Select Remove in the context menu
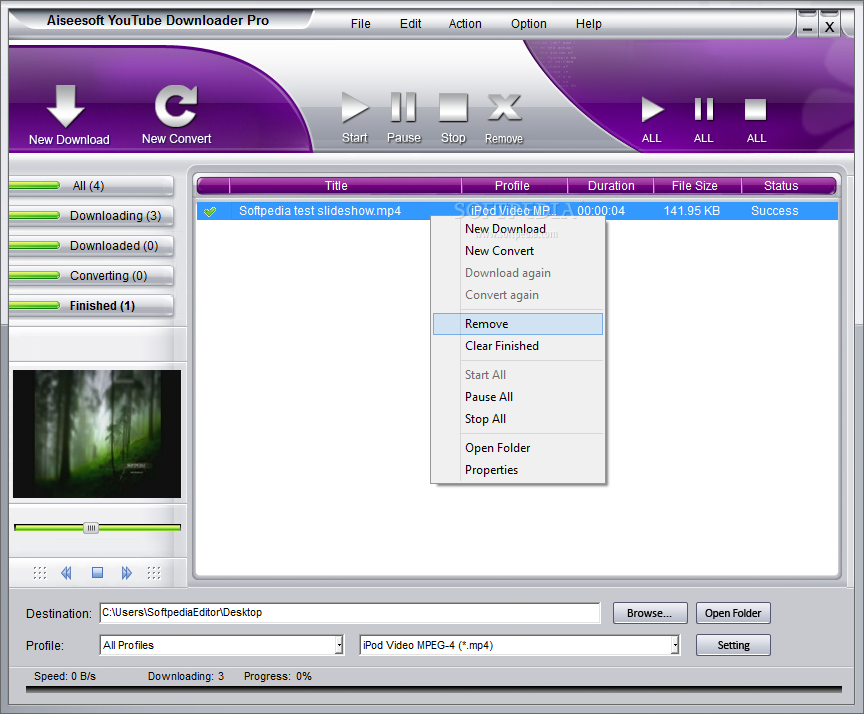864x714 pixels. point(518,324)
